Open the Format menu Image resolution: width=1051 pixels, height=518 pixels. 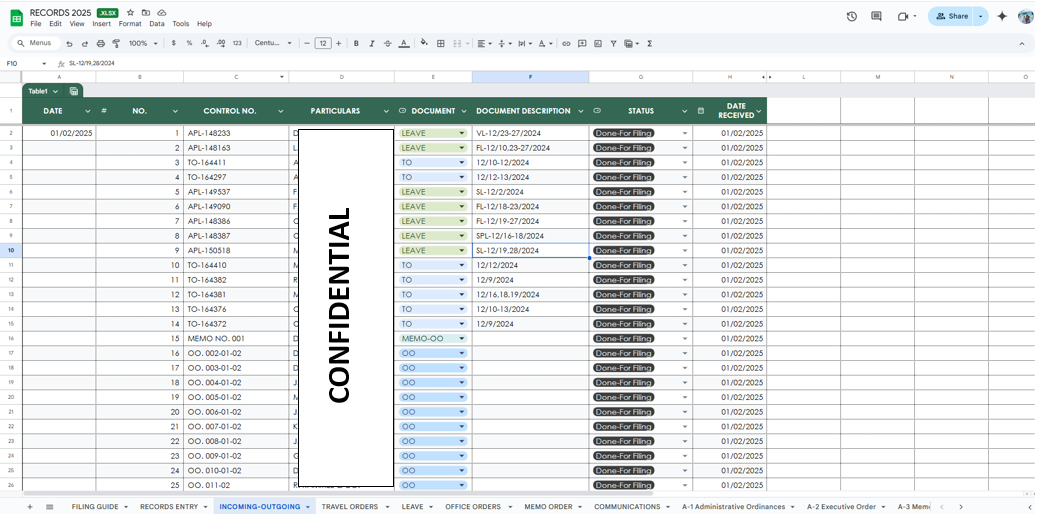(x=130, y=24)
